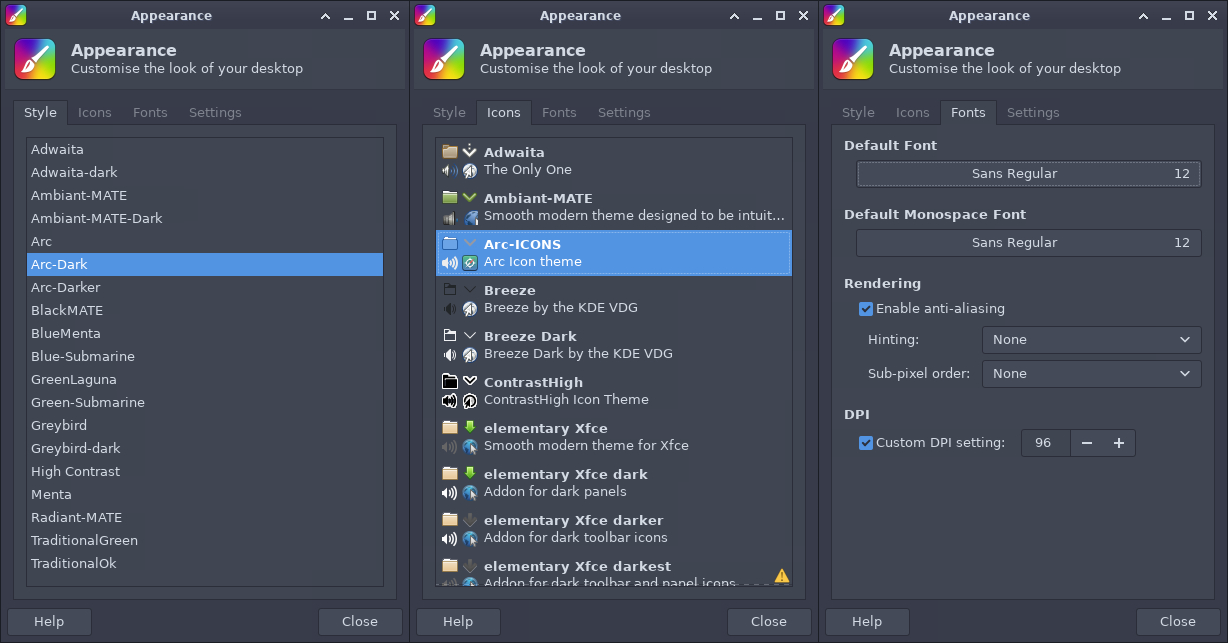Click the Breeze Dark folder preview icon
The width and height of the screenshot is (1228, 643).
coord(450,336)
